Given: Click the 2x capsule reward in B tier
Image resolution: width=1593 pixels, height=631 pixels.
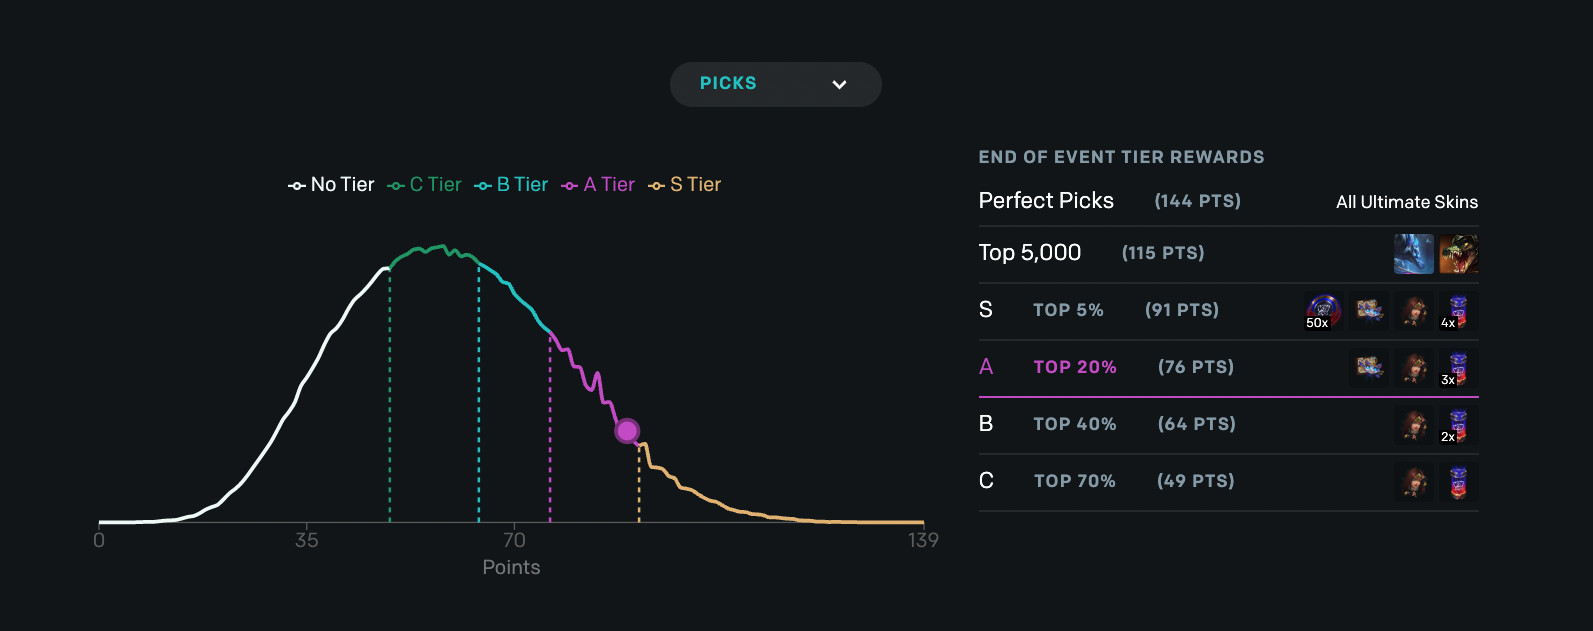Looking at the screenshot, I should [x=1457, y=425].
